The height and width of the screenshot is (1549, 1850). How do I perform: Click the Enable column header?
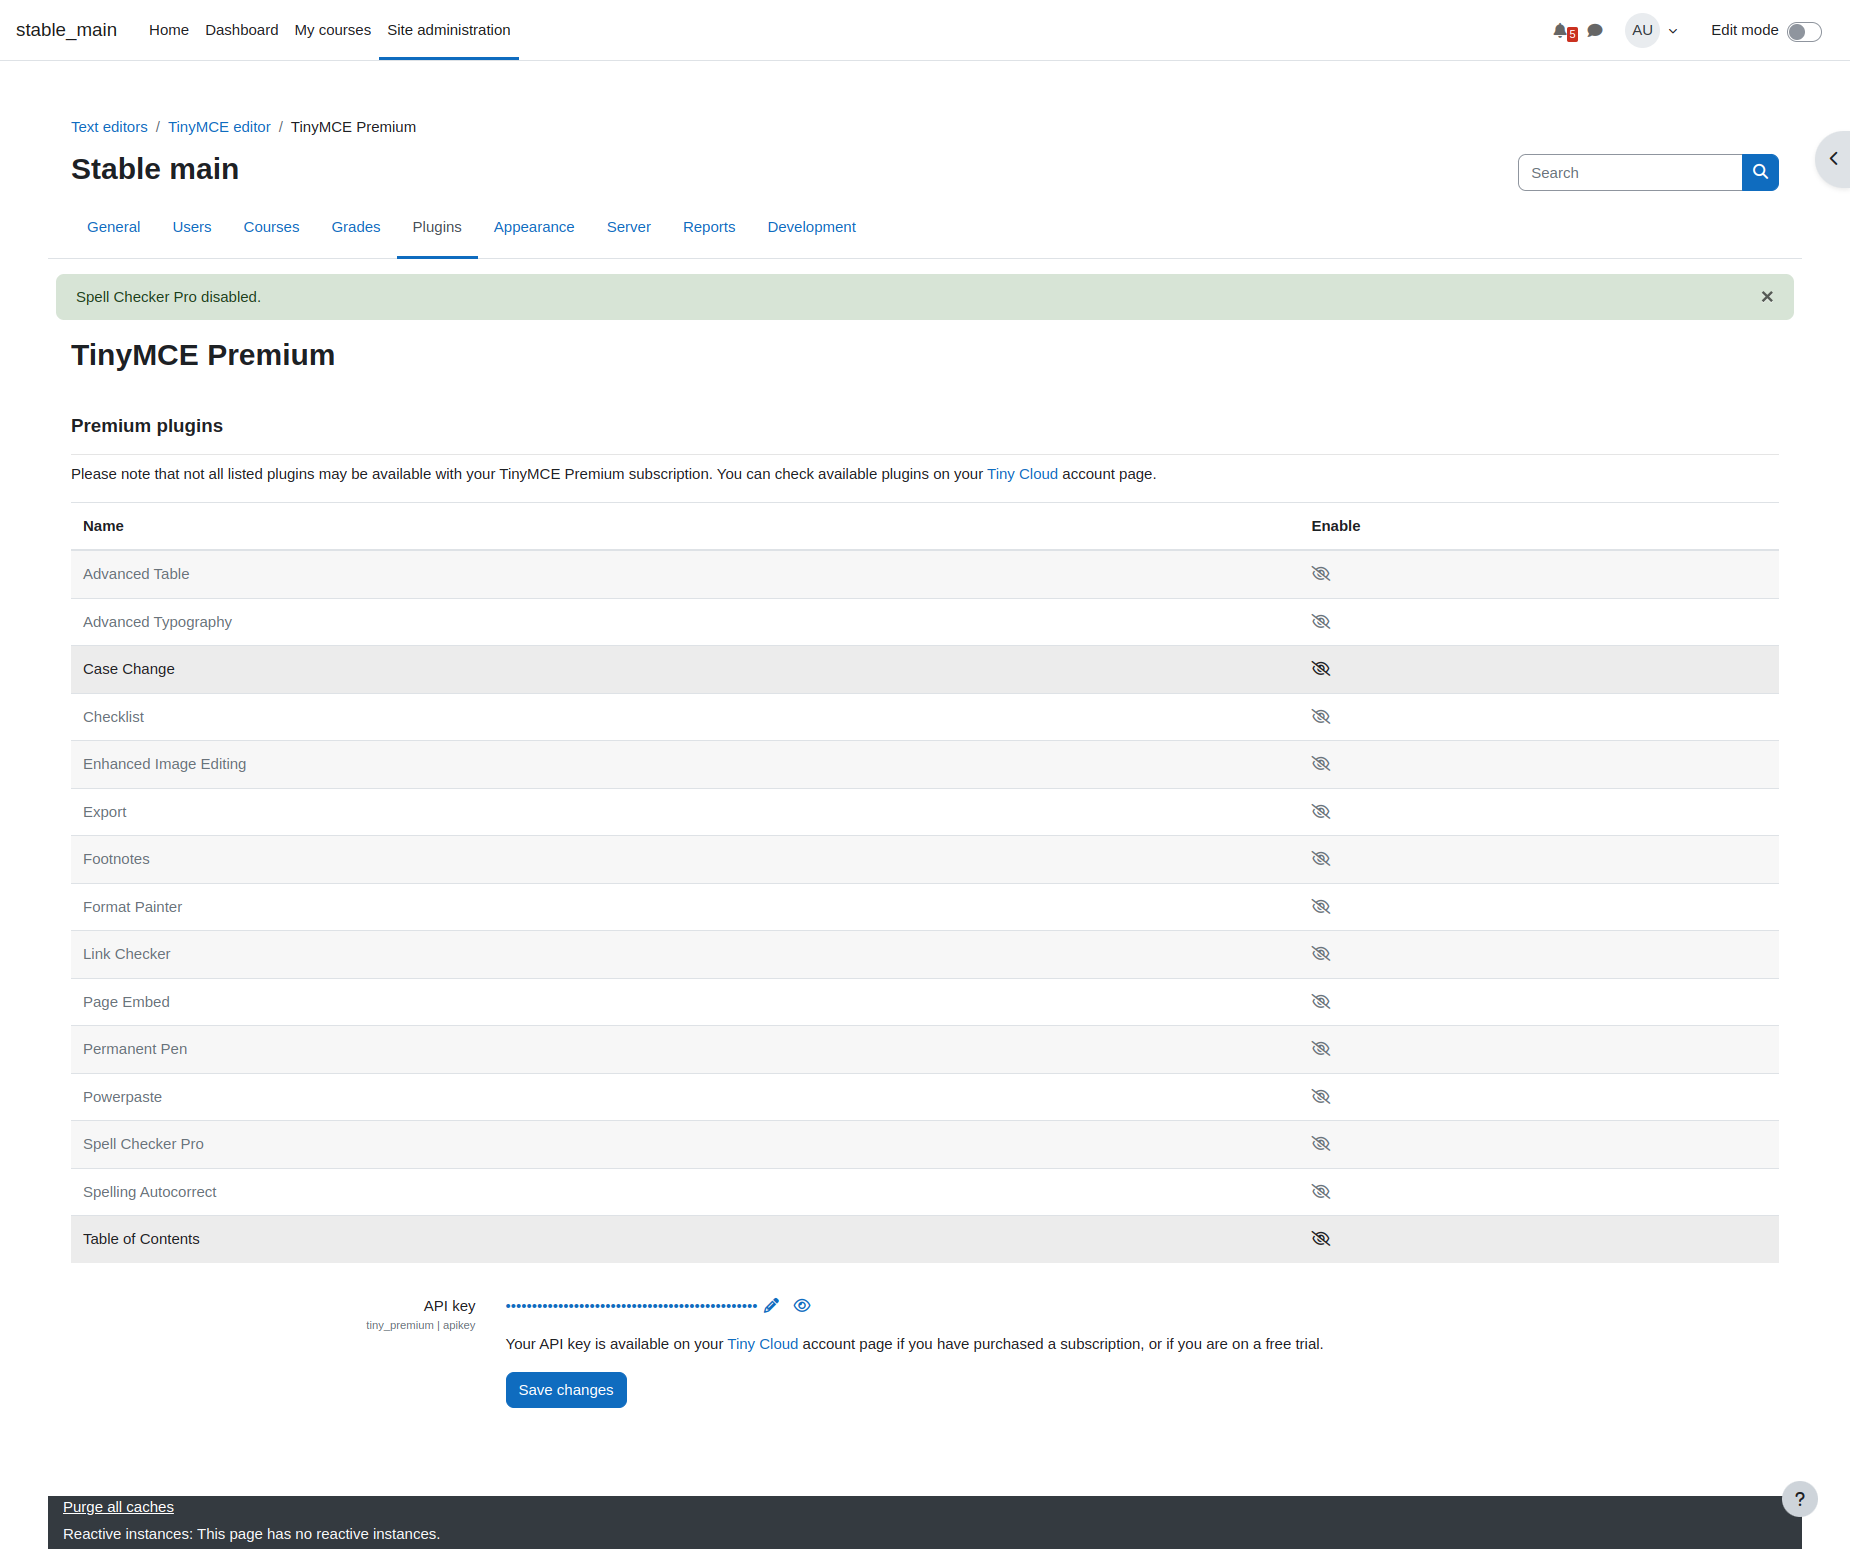[x=1336, y=526]
